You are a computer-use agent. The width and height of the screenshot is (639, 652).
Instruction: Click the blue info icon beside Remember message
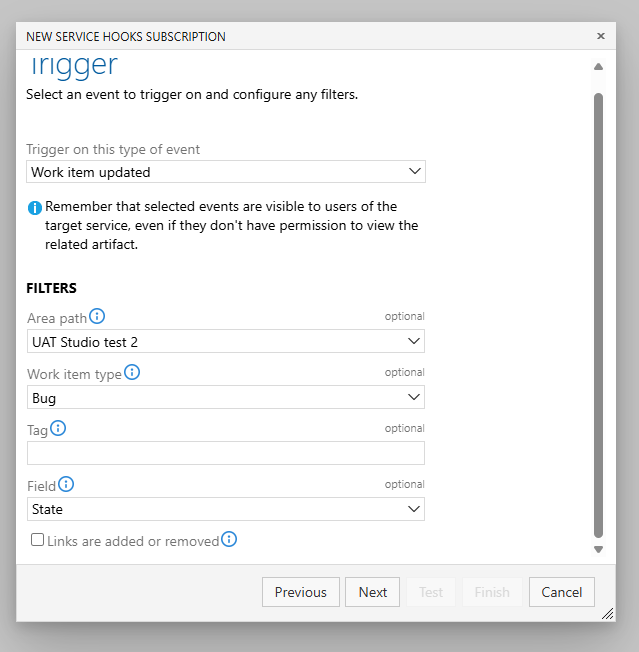click(x=35, y=207)
